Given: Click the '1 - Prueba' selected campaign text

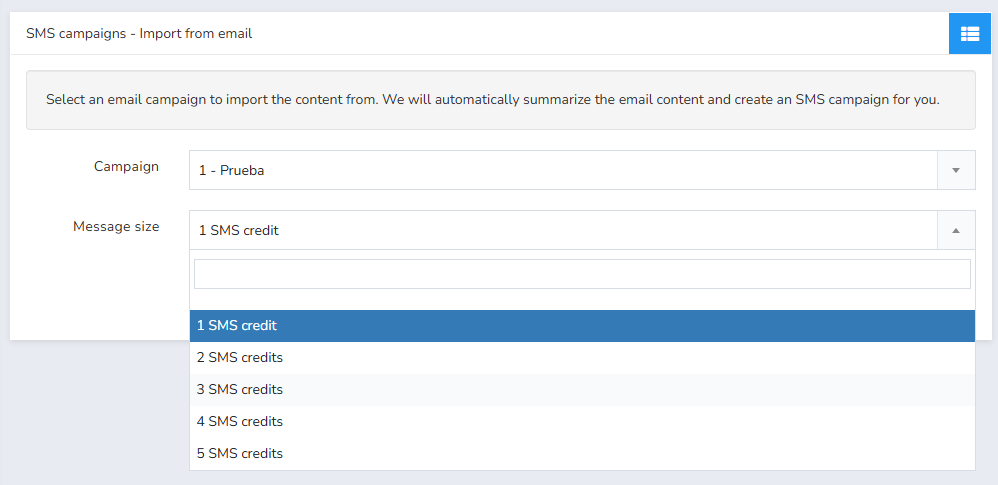Looking at the screenshot, I should click(x=231, y=171).
